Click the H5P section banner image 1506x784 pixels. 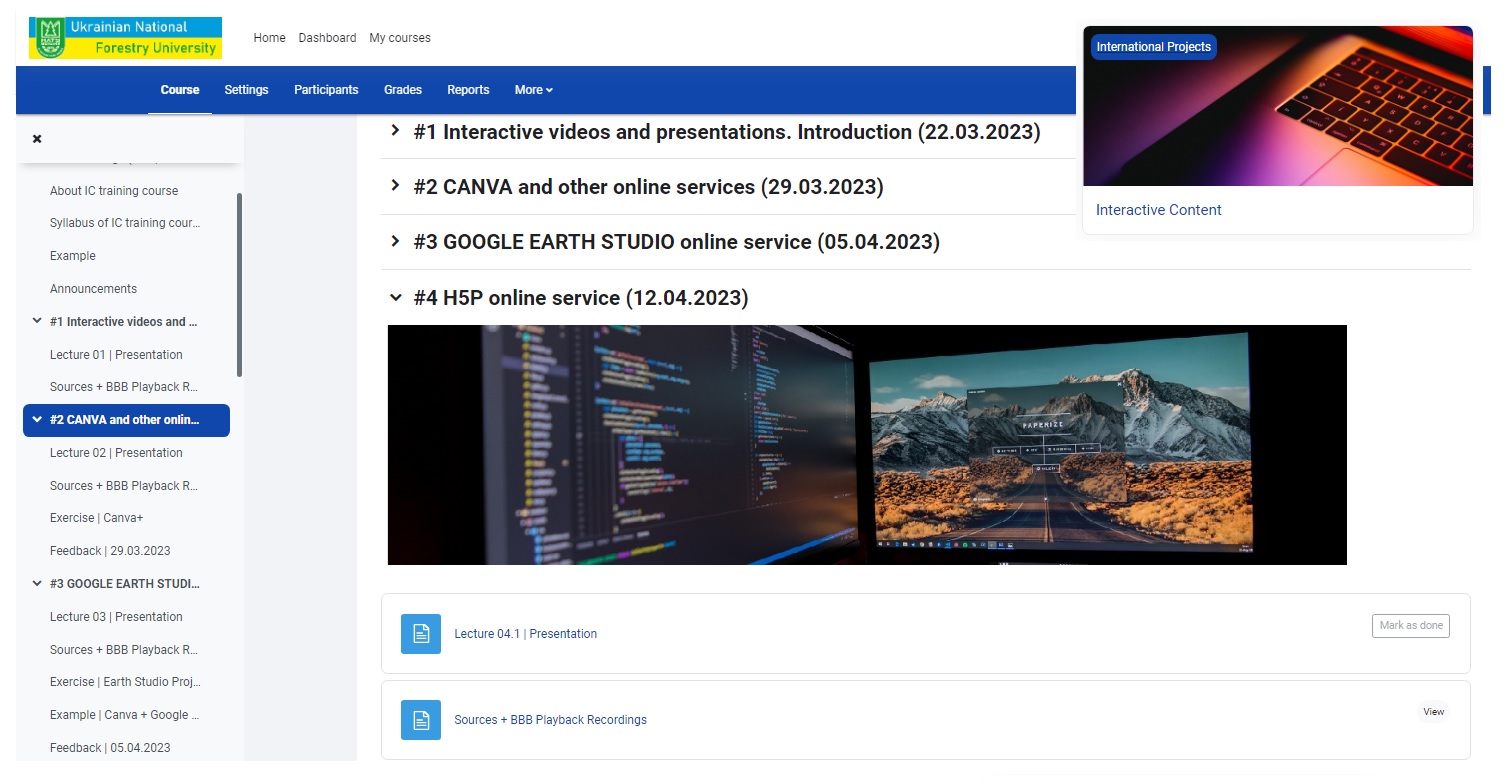[x=867, y=445]
